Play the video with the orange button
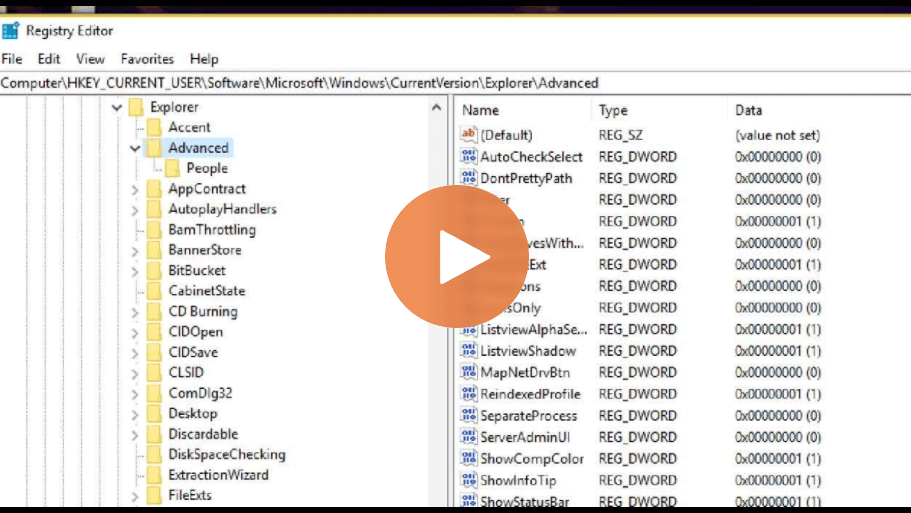 443,255
